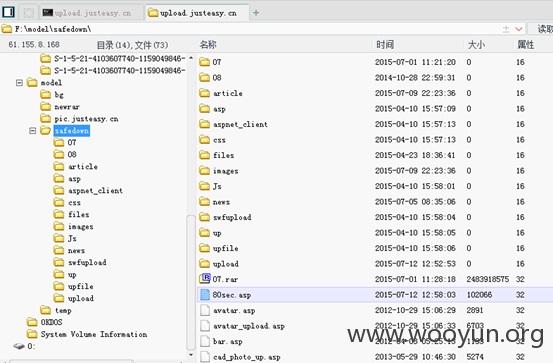Click the 目录(14),文件(73) count label
Viewport: 553px width, 363px height.
[x=132, y=45]
